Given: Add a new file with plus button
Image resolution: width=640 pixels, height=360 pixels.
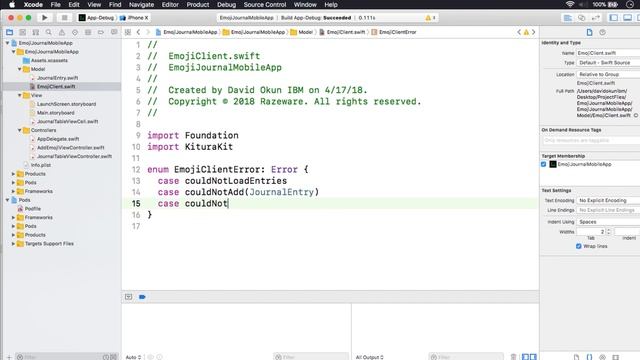Looking at the screenshot, I should coord(9,357).
